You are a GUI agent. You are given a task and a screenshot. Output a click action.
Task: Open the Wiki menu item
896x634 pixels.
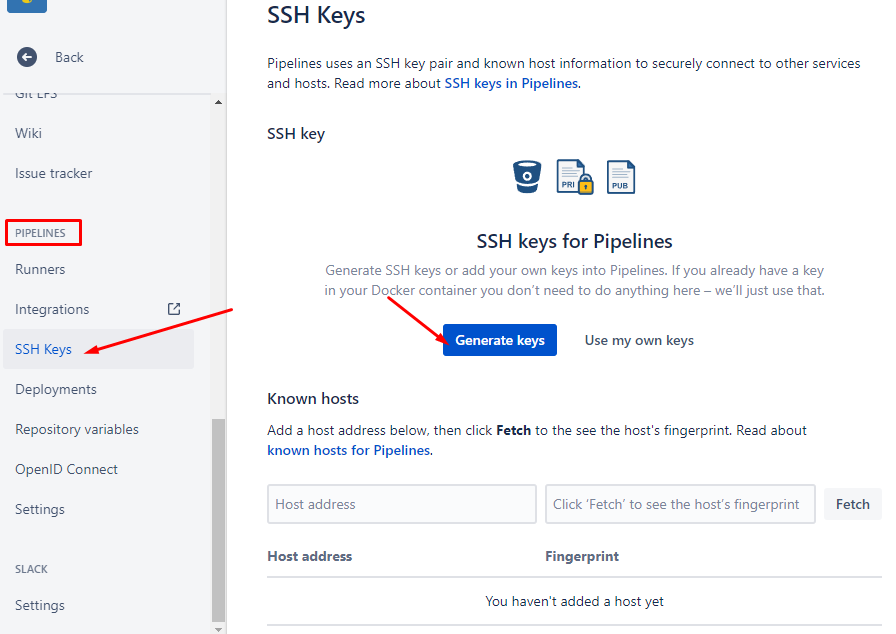tap(29, 133)
